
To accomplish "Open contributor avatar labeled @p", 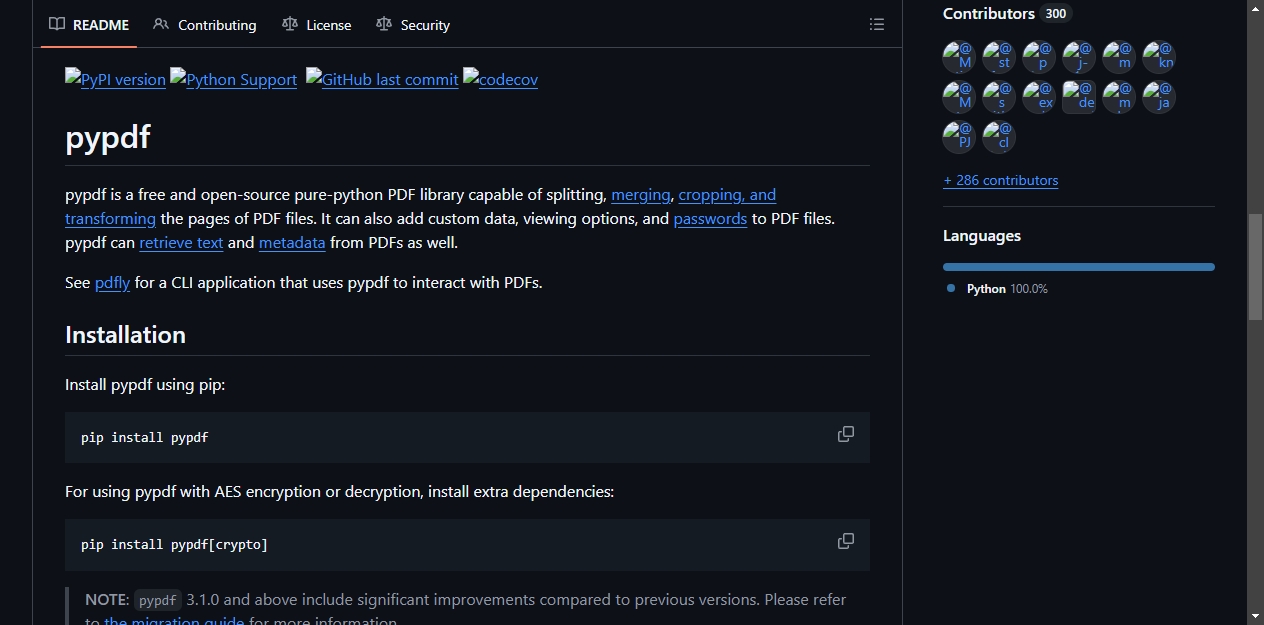I will [x=1039, y=57].
